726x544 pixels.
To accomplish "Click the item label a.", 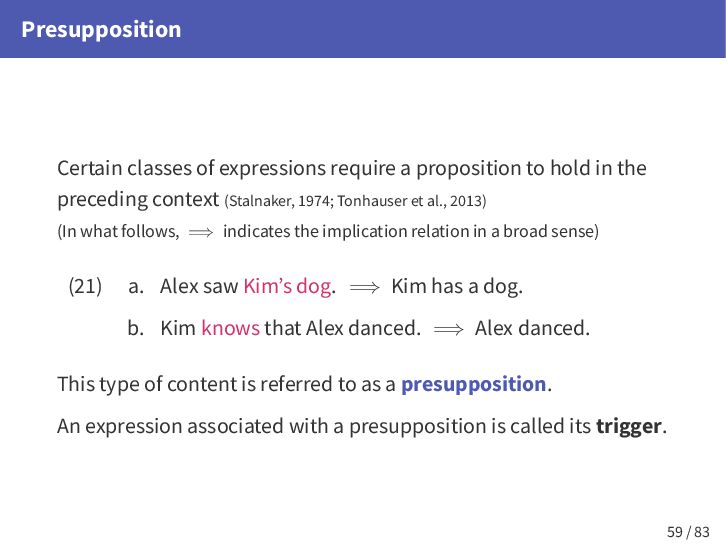I will click(x=136, y=286).
